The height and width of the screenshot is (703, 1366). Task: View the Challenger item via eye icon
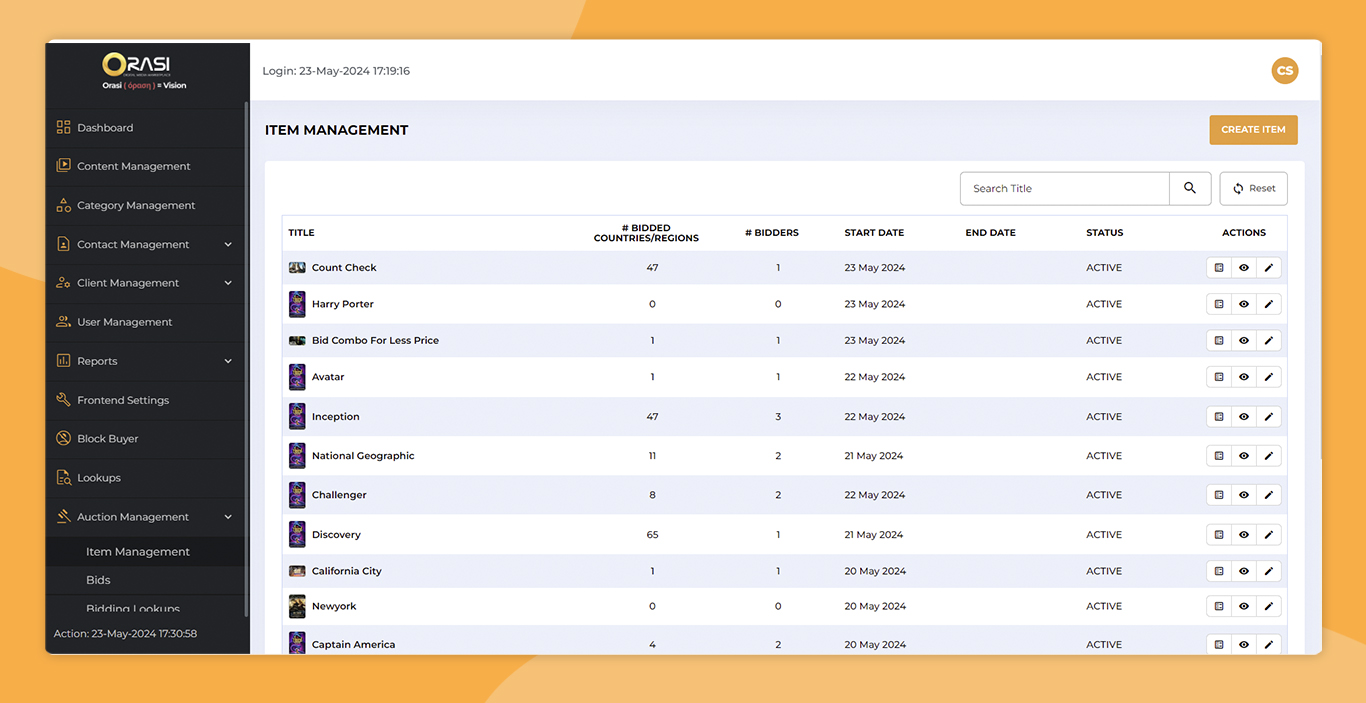1244,495
